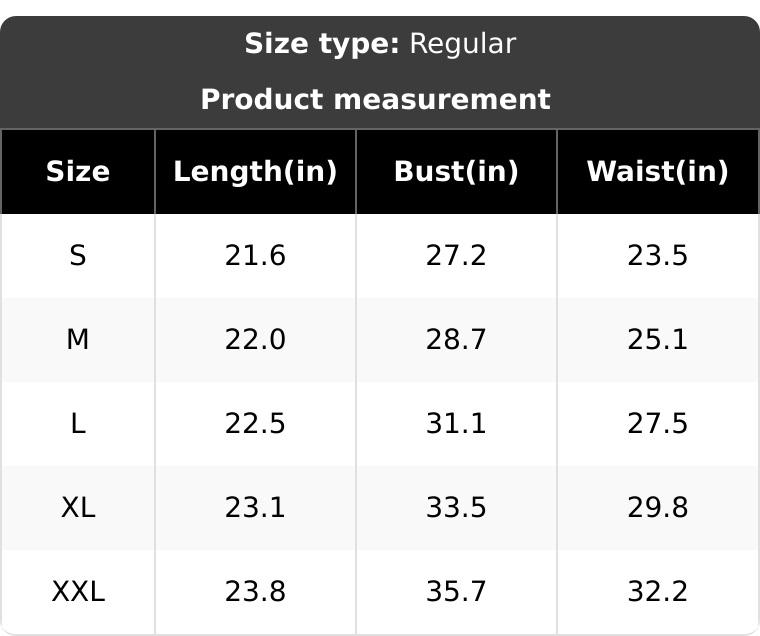
Task: Click the 32.2 waist value for XXL
Action: pyautogui.click(x=658, y=591)
